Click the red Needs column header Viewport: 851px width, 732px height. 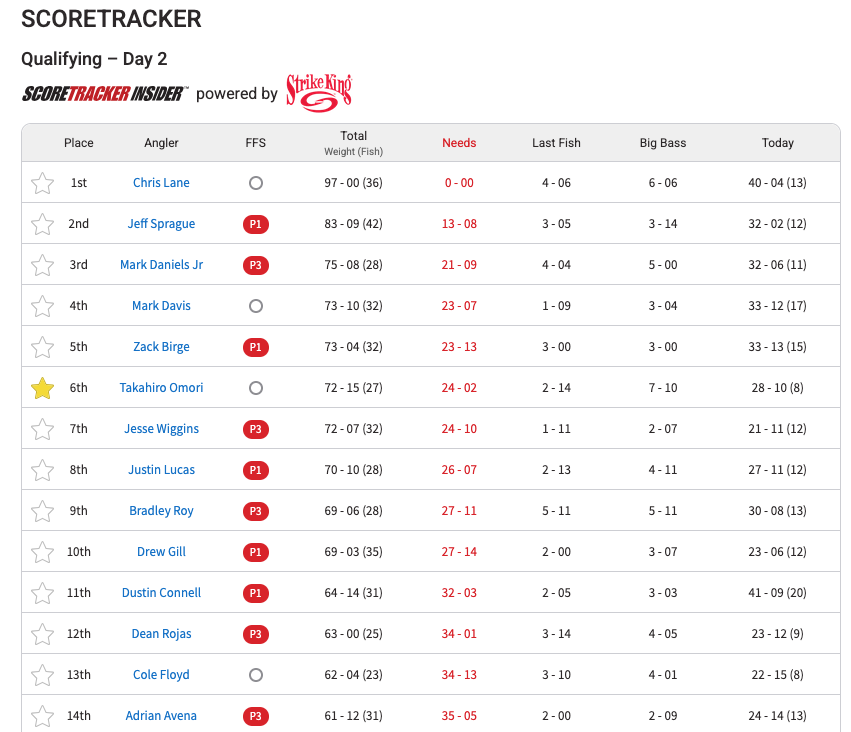click(459, 143)
